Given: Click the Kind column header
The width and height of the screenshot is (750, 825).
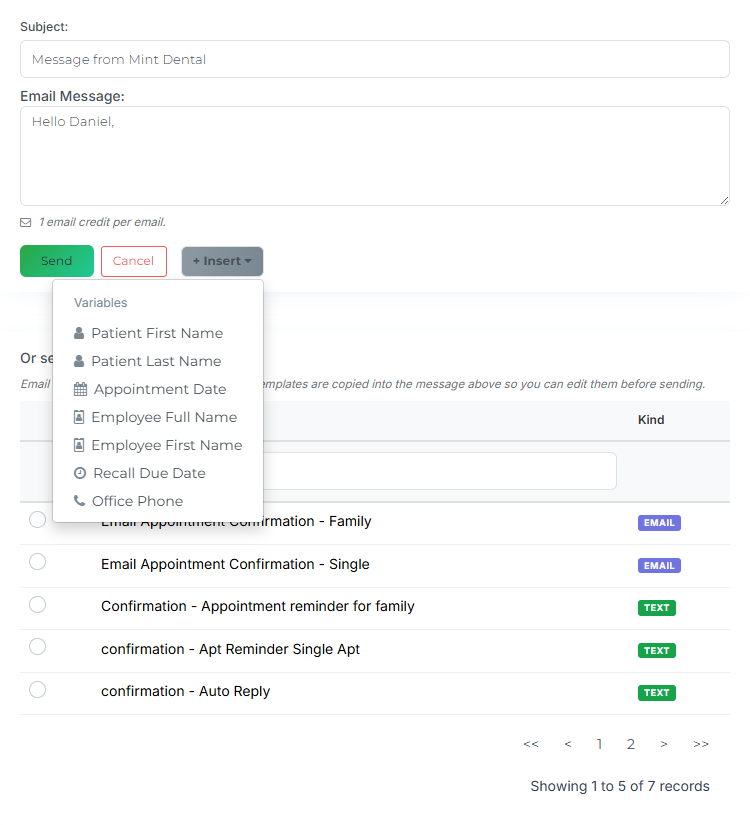Looking at the screenshot, I should [x=651, y=420].
